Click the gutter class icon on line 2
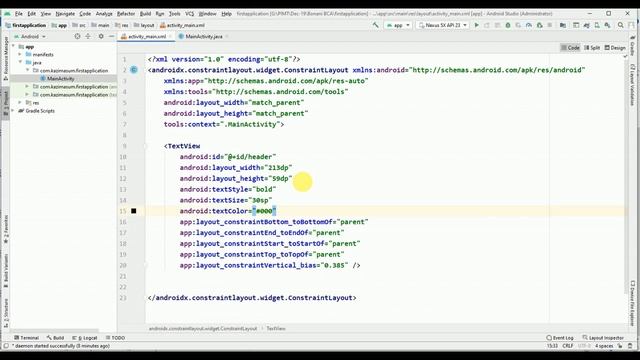The image size is (640, 360). 134,70
